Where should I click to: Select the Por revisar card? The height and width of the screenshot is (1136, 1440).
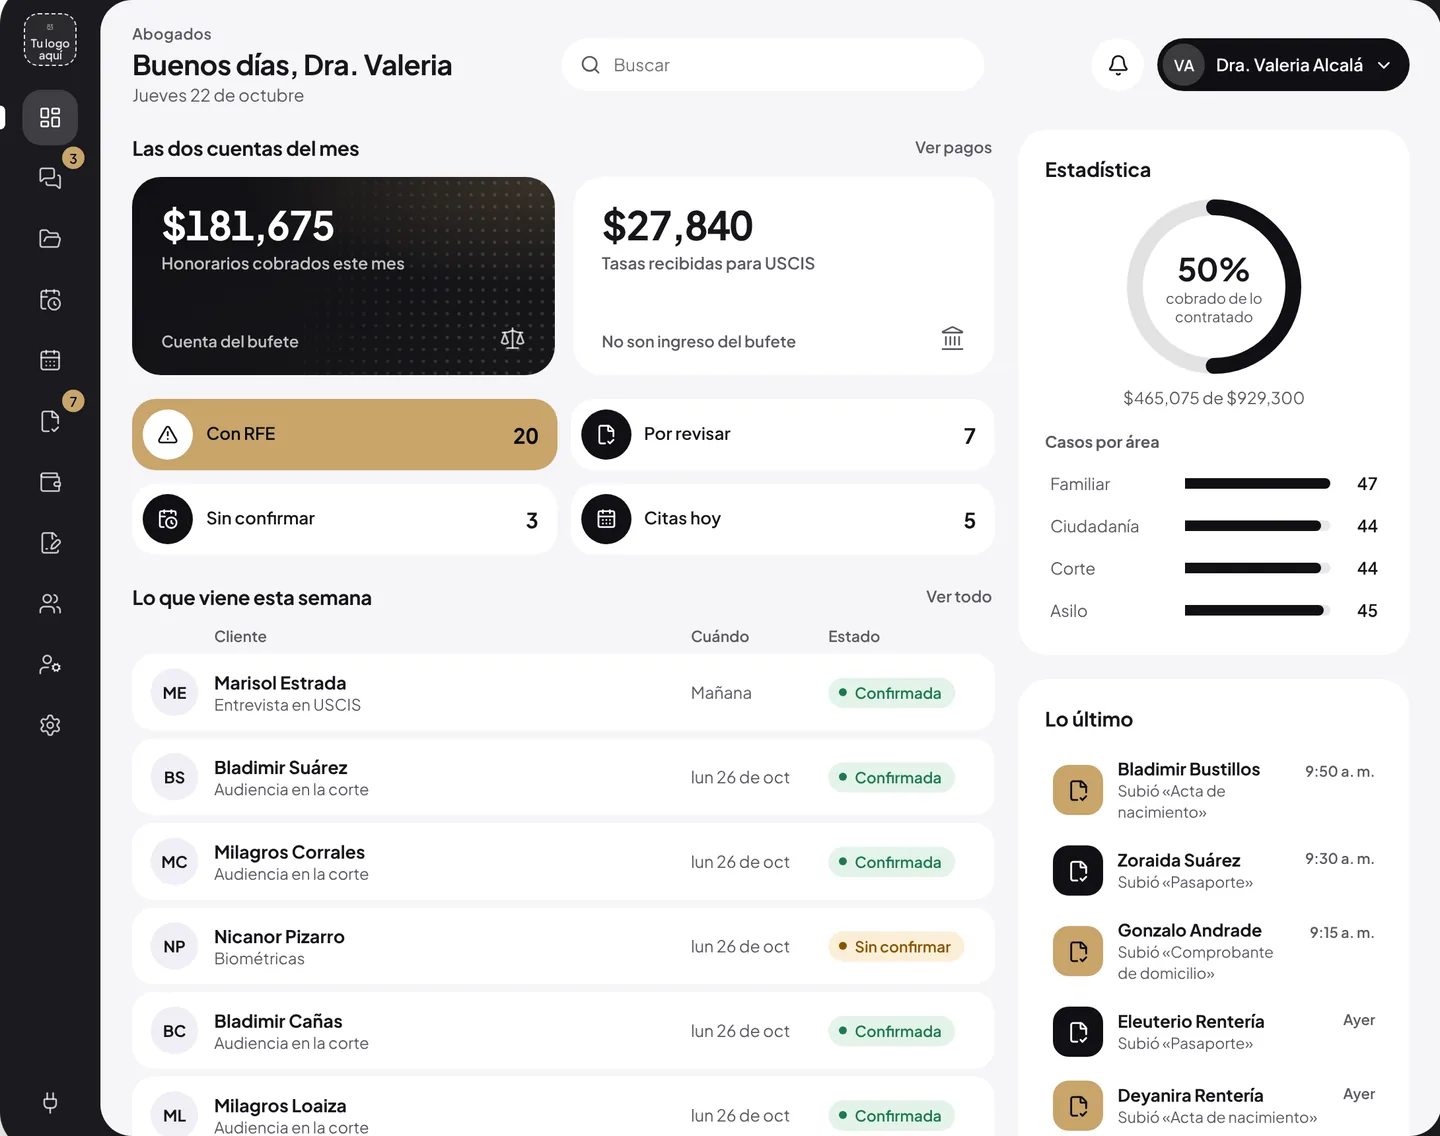point(783,435)
